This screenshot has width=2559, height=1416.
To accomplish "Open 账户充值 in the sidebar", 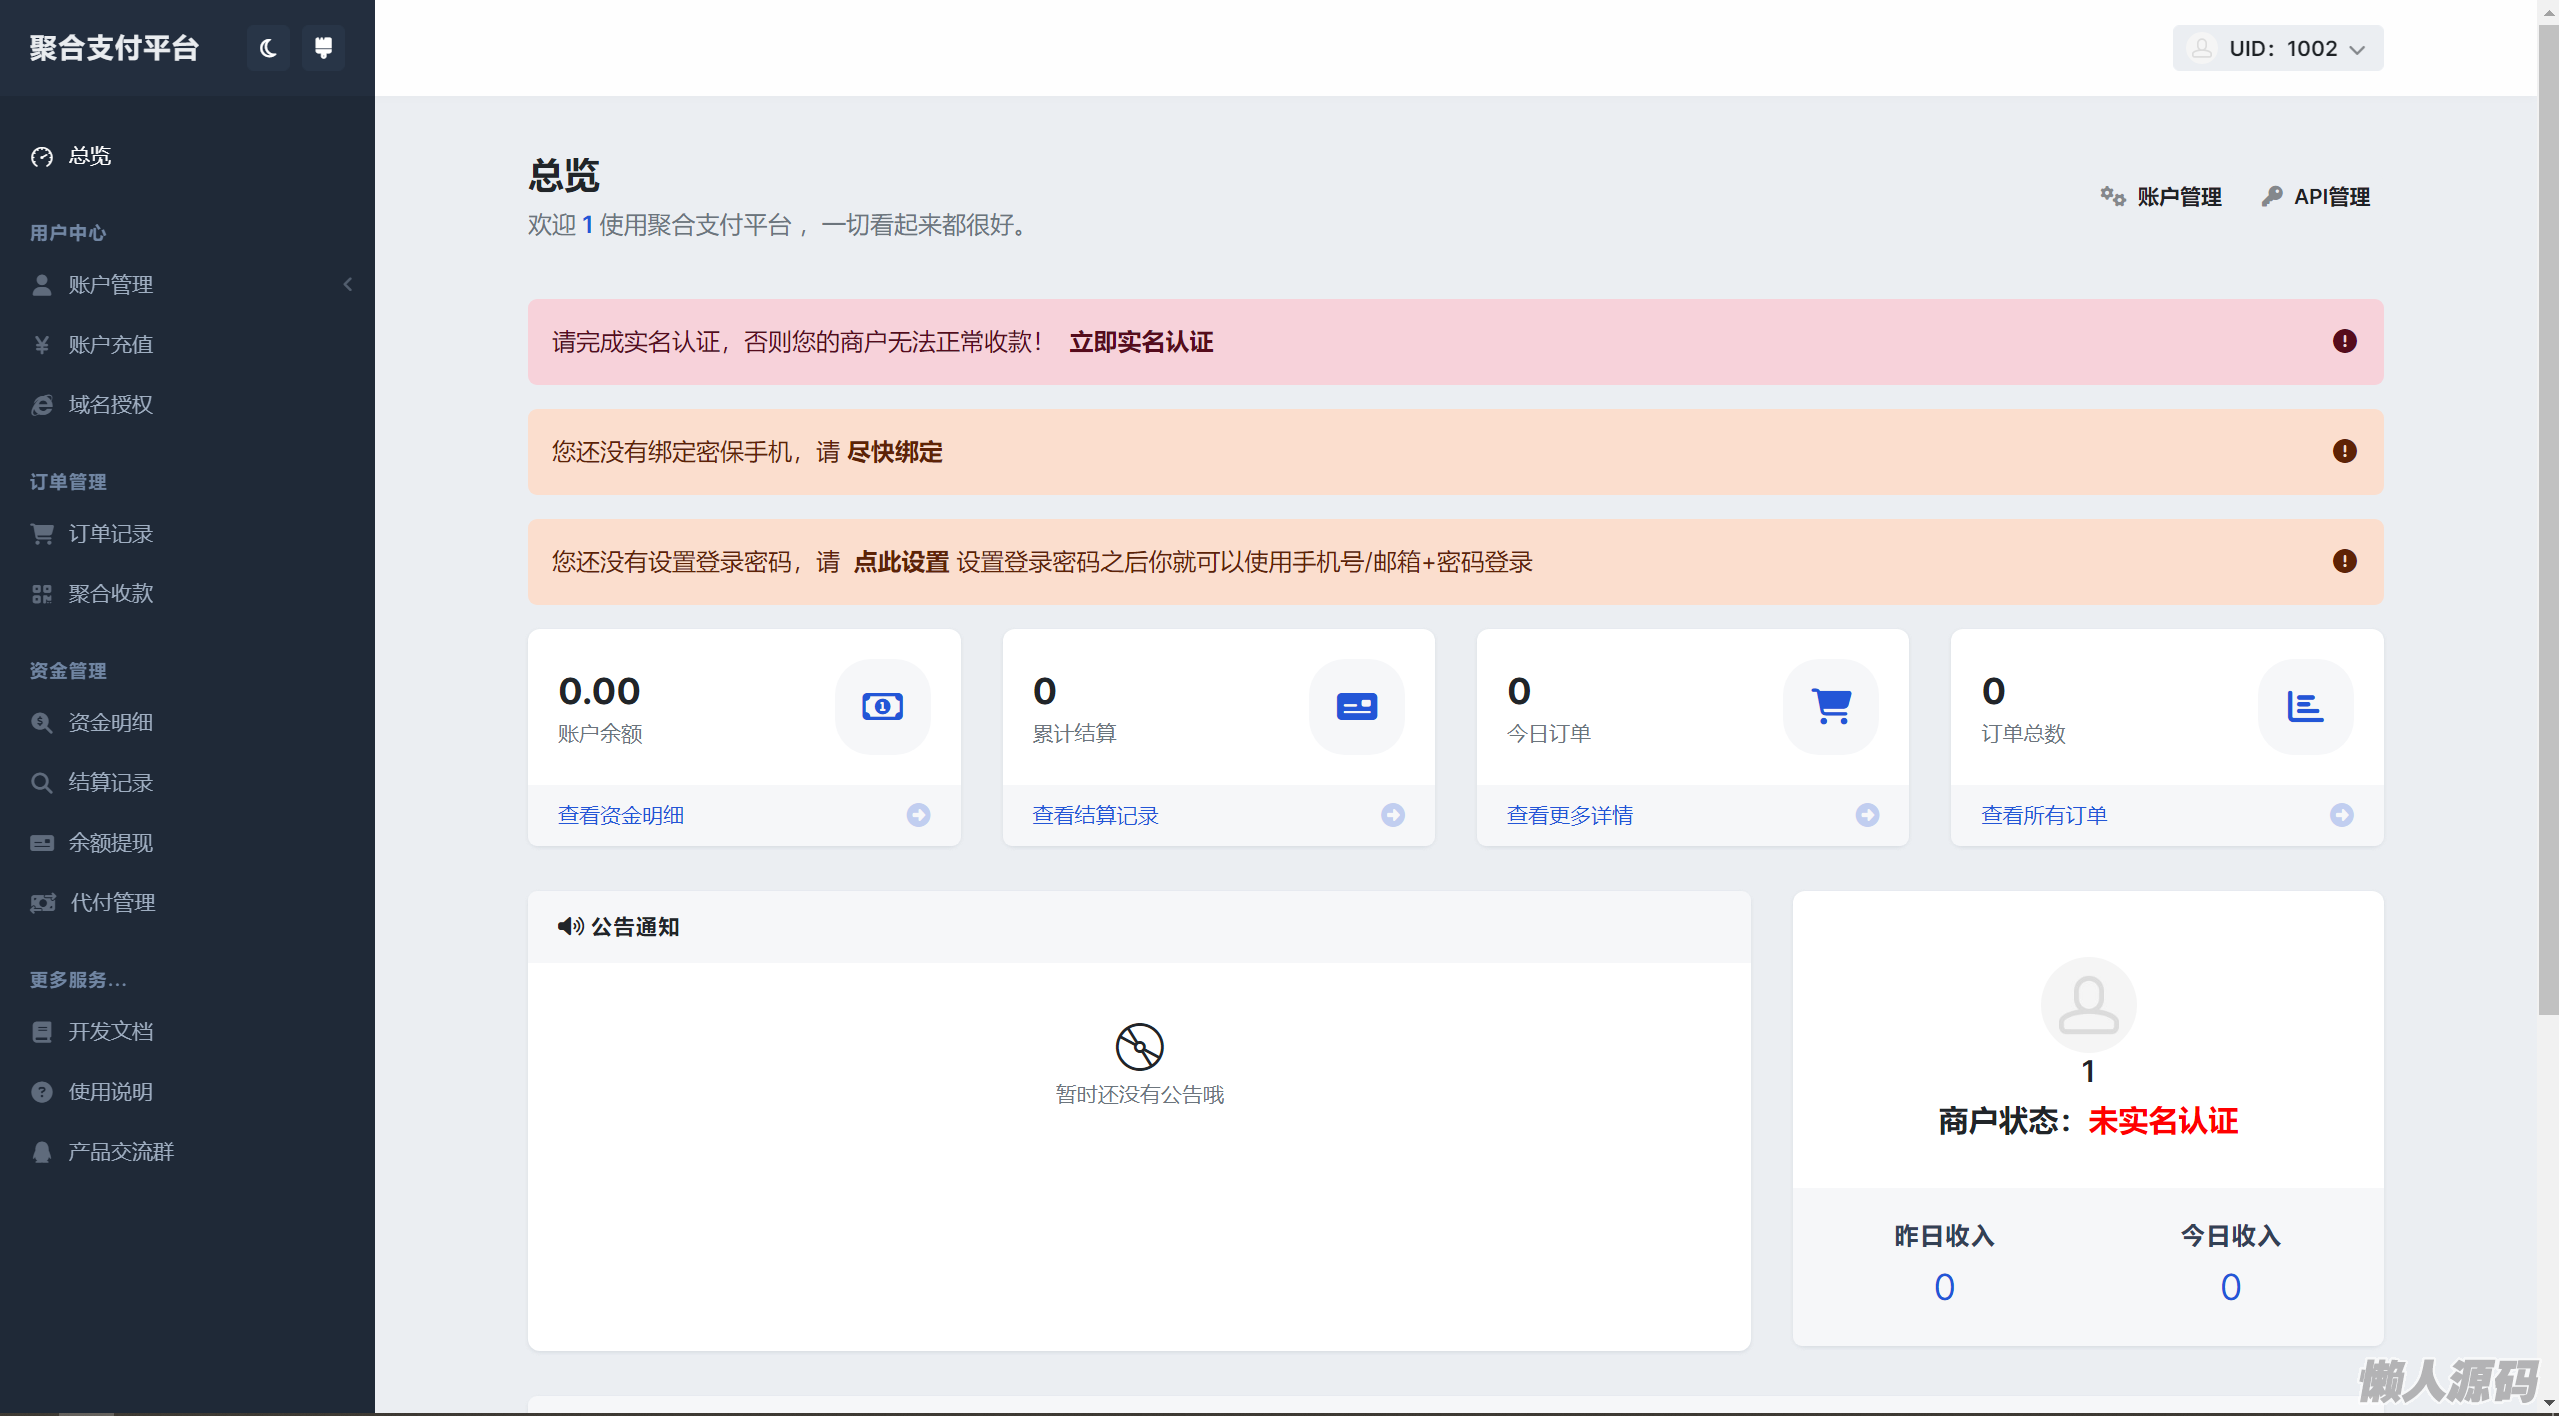I will tap(110, 345).
